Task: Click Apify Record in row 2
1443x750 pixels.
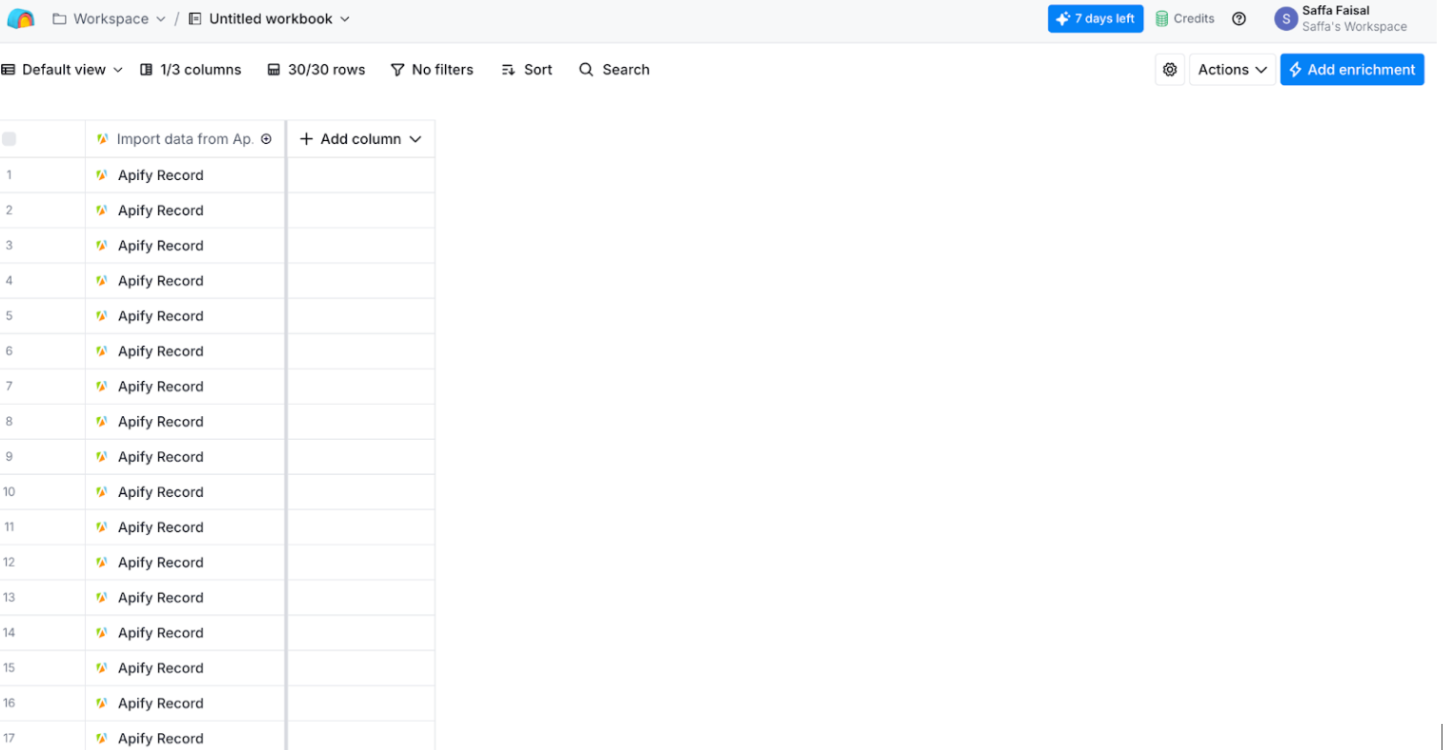Action: (x=160, y=210)
